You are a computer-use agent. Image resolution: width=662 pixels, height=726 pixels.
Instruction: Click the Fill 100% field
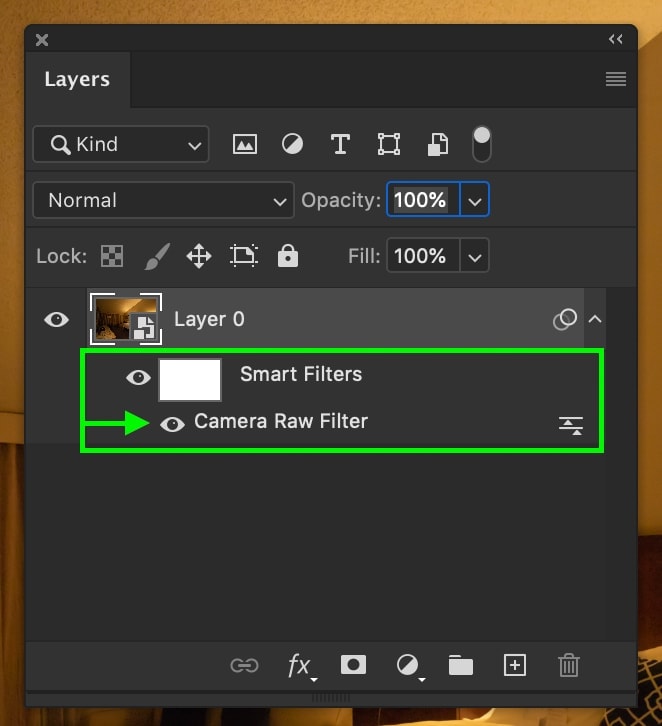pos(423,256)
